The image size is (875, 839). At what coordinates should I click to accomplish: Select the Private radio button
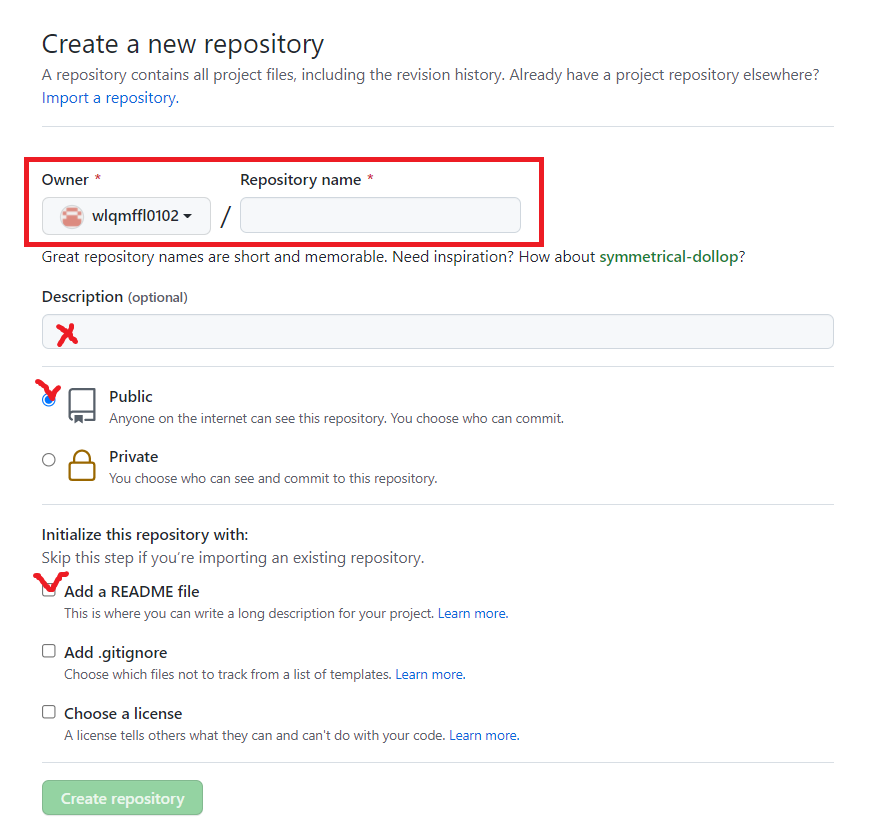49,460
